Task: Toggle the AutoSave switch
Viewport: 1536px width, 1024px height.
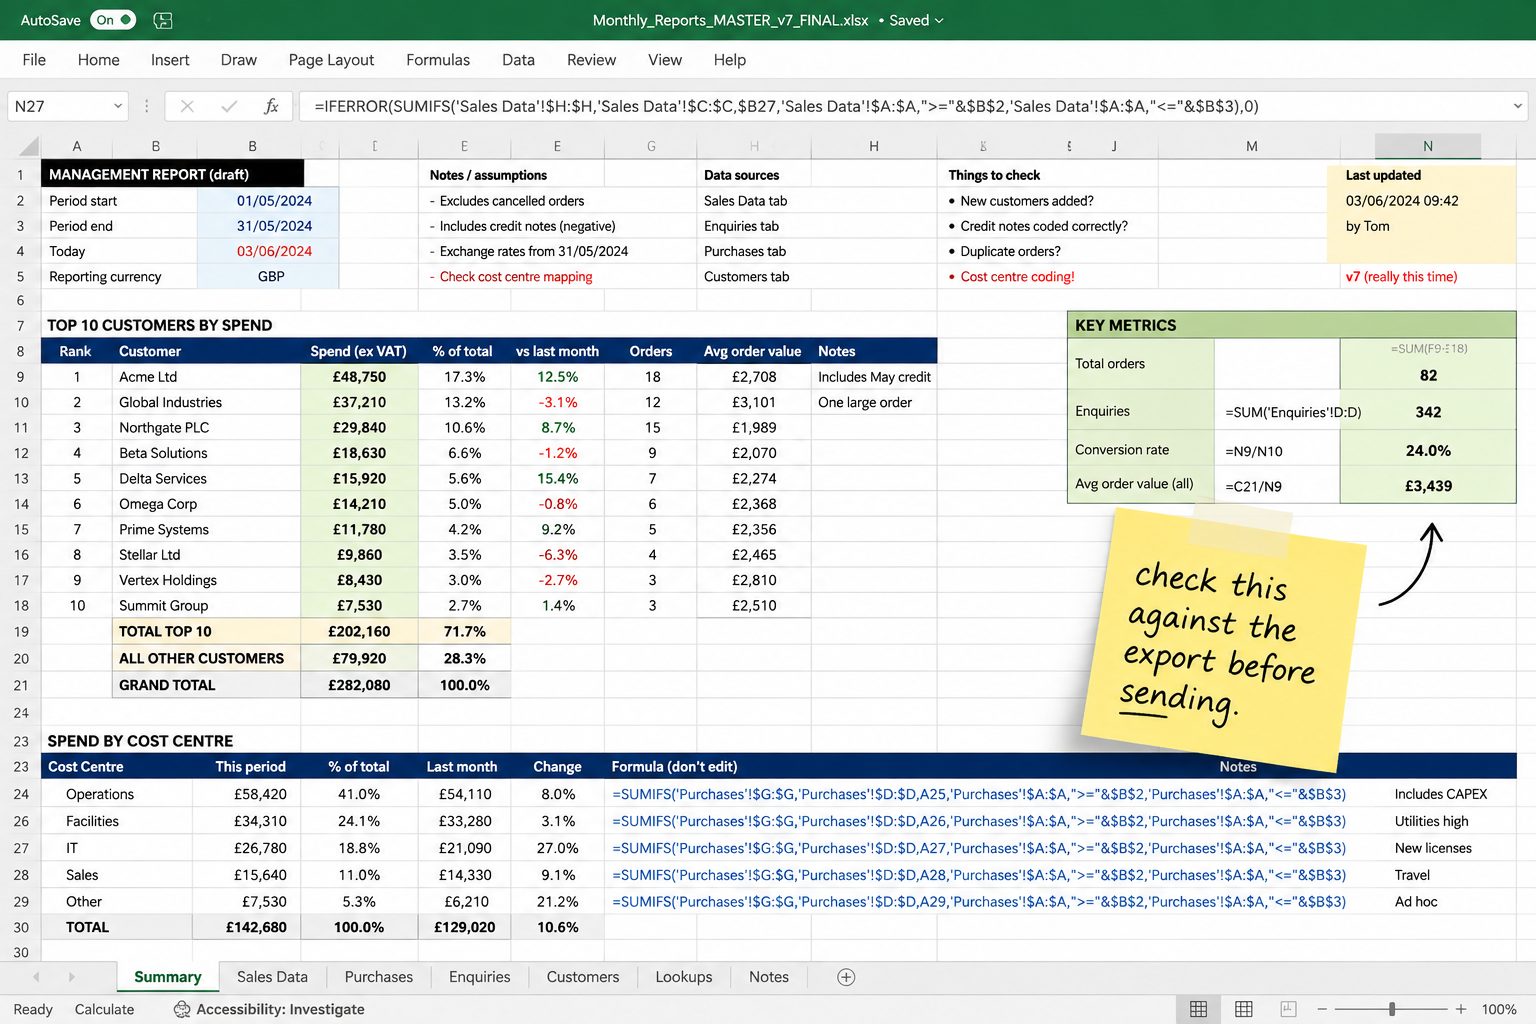Action: pos(113,20)
